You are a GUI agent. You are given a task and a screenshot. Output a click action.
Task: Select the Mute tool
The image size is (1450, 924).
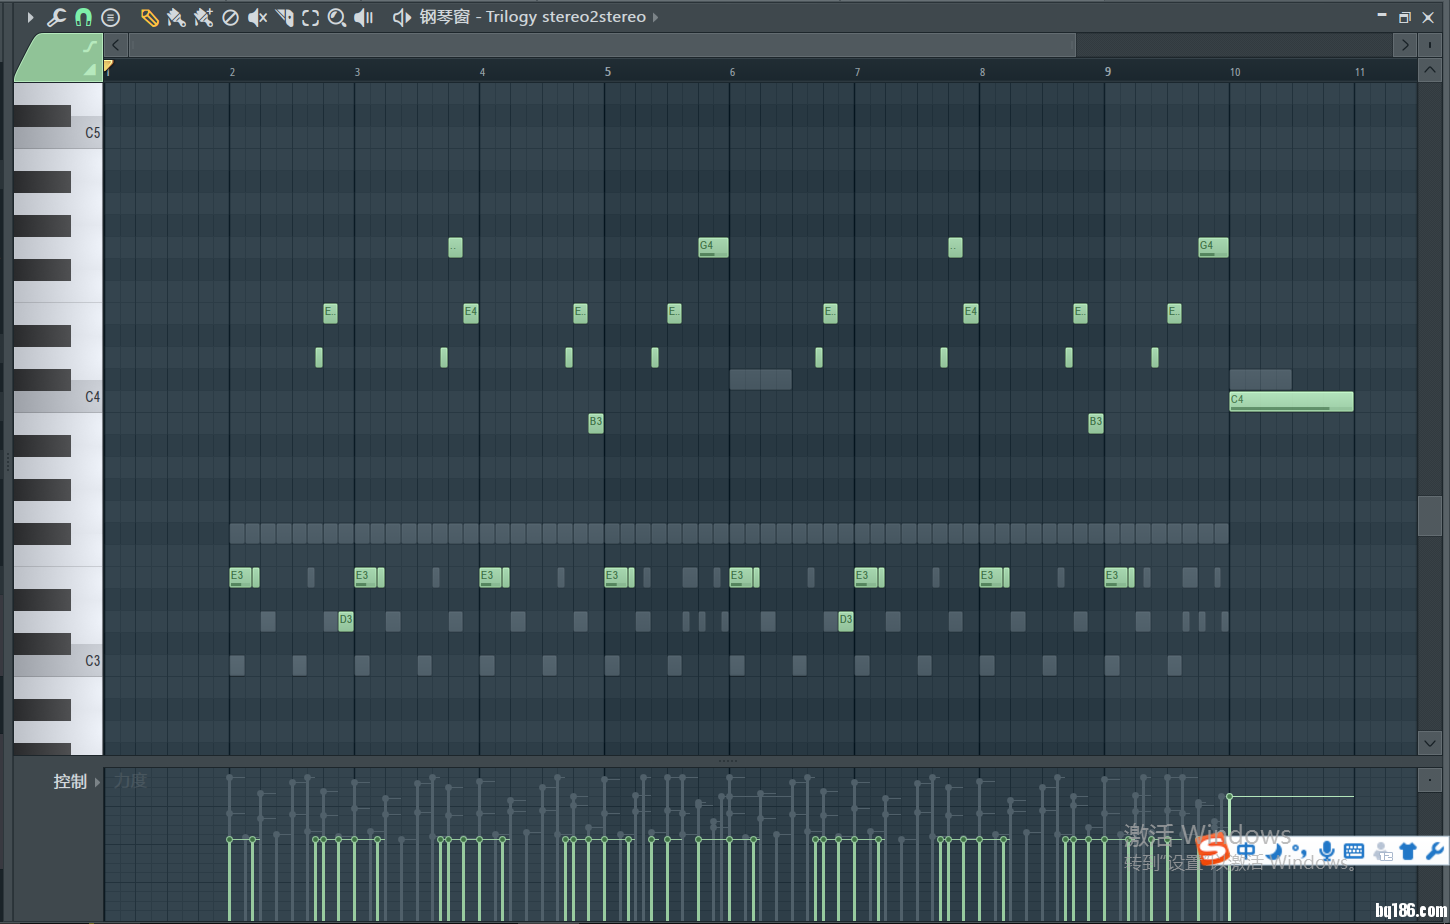coord(257,17)
